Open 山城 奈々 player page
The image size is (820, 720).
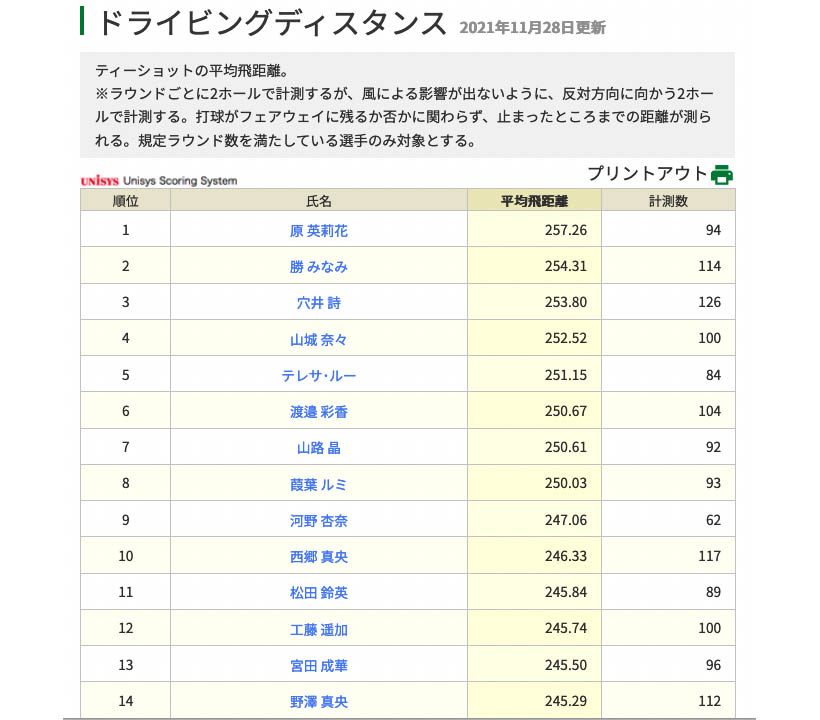pyautogui.click(x=319, y=339)
